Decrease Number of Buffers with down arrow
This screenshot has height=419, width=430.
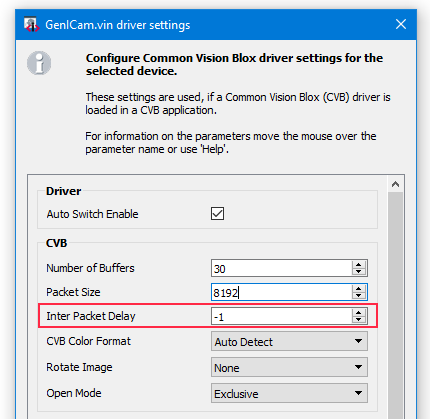tap(359, 272)
